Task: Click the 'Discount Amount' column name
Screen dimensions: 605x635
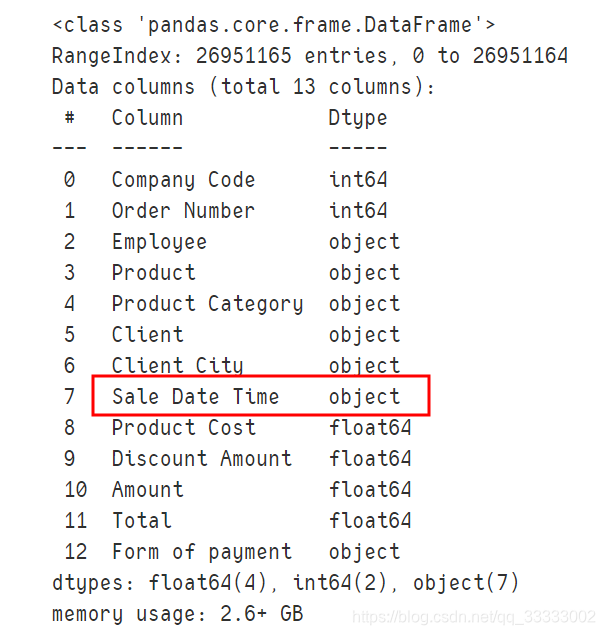Action: [x=202, y=458]
